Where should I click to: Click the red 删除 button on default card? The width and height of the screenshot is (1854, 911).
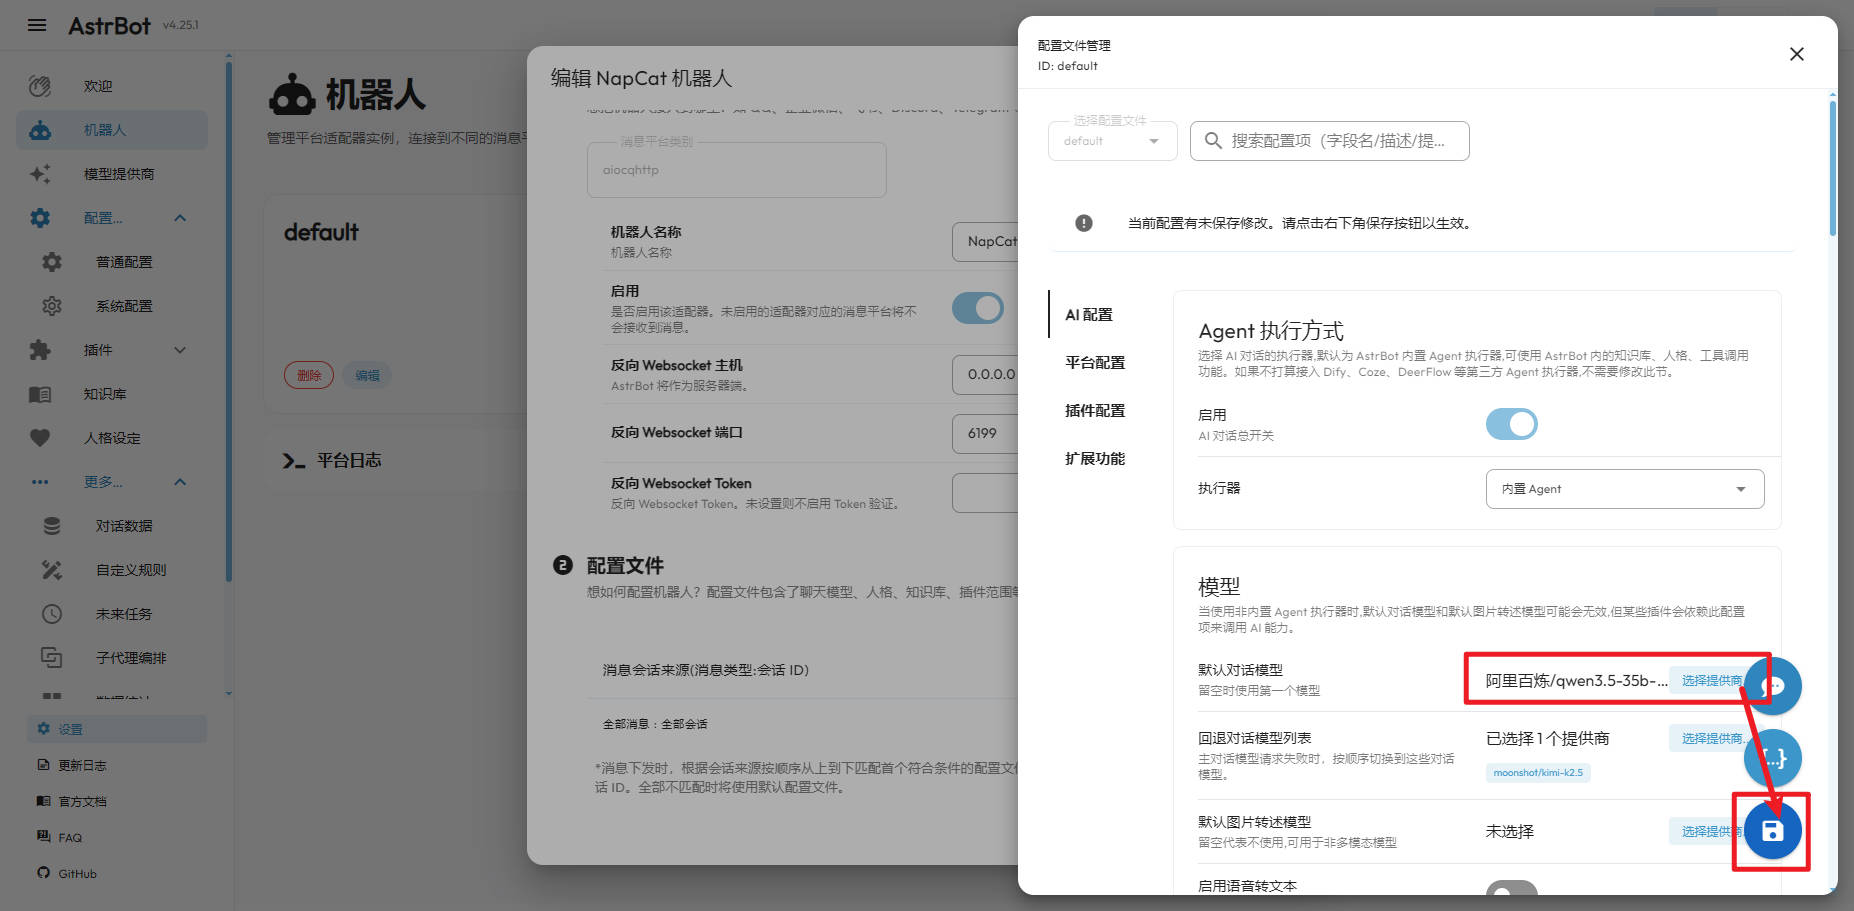309,376
